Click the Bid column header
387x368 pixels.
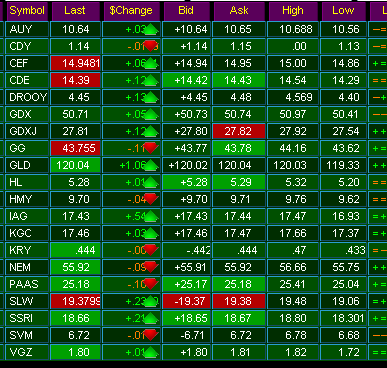186,11
